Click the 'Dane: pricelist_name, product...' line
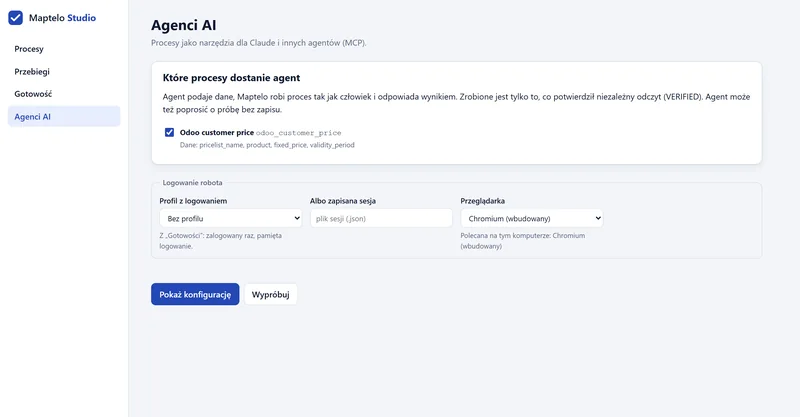The image size is (800, 417). [x=267, y=145]
